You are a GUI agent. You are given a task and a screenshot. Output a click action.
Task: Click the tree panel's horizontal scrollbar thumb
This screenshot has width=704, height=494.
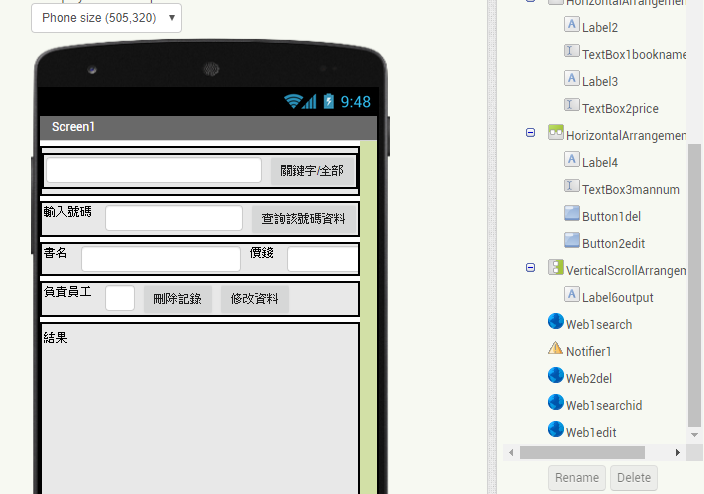pos(582,453)
